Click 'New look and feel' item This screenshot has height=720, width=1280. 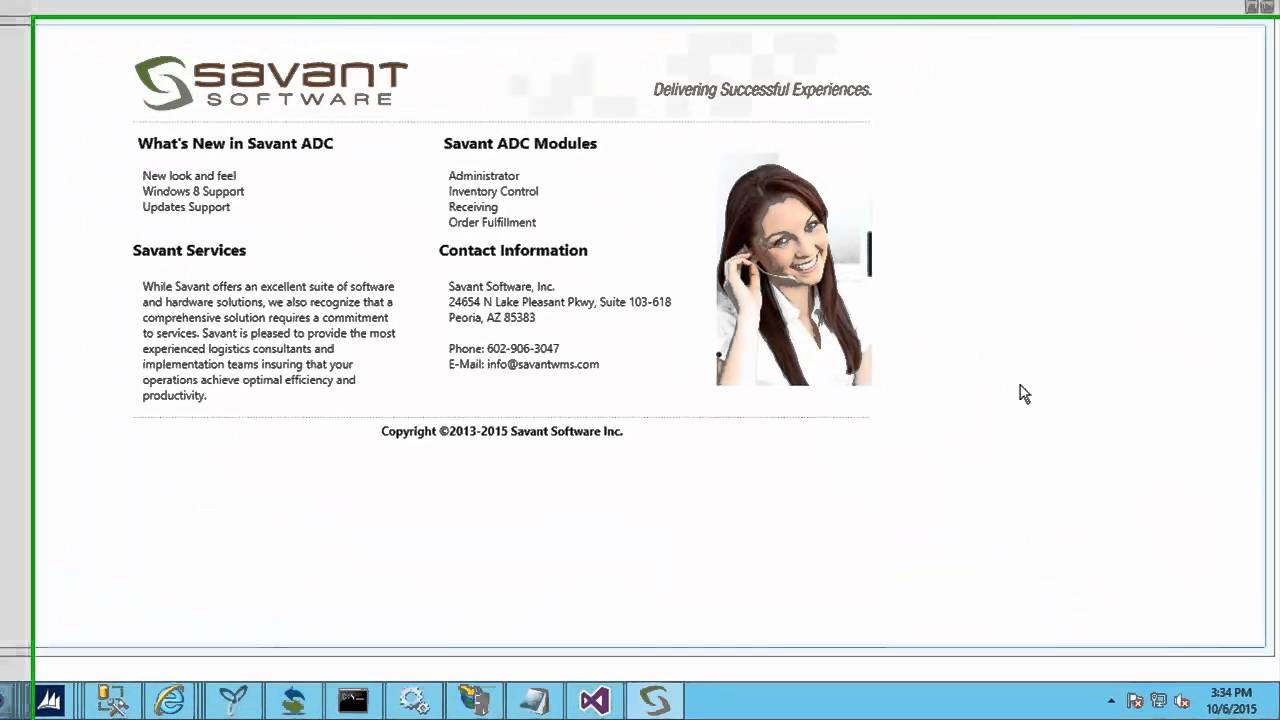tap(189, 176)
